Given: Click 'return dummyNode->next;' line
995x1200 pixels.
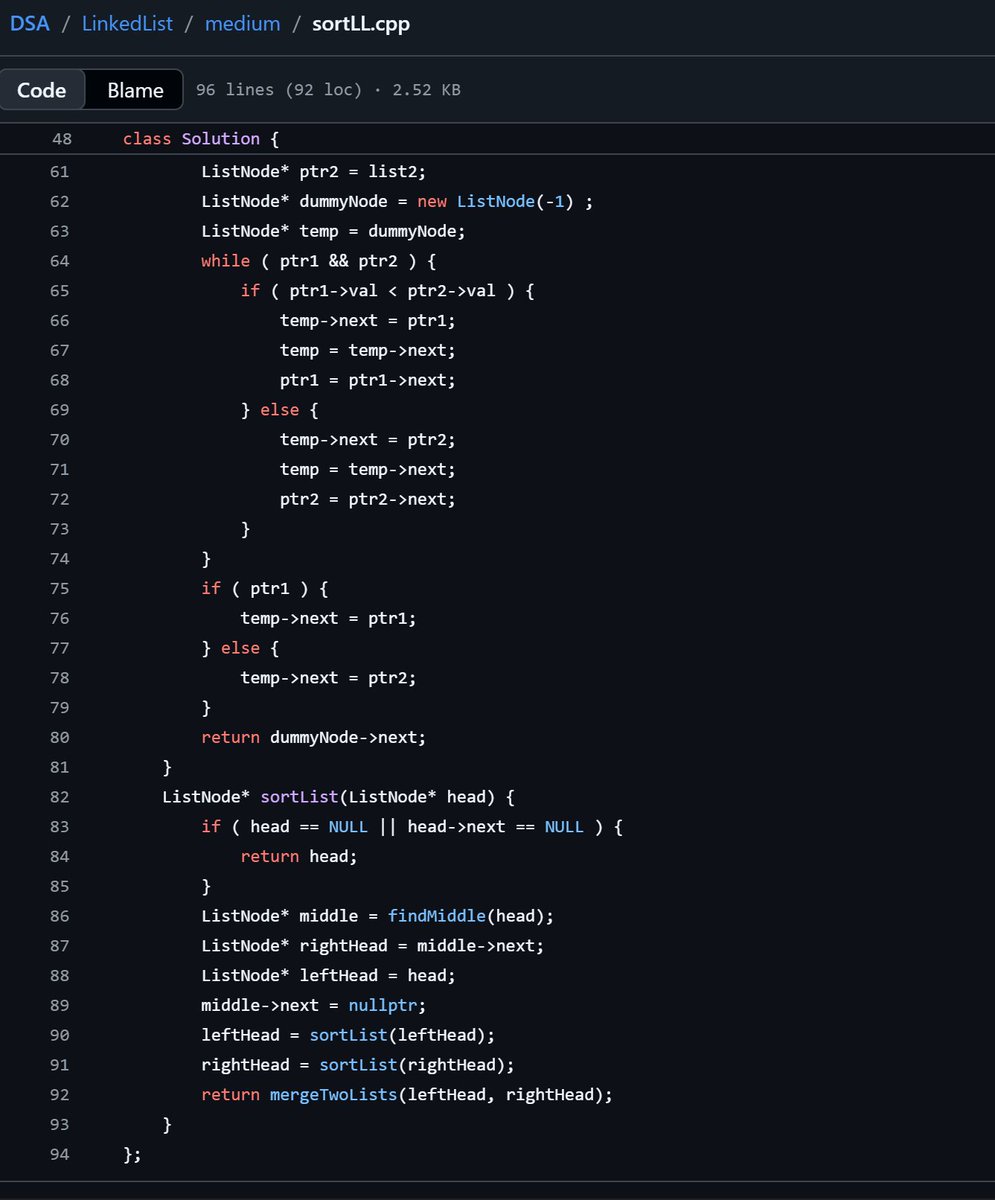Looking at the screenshot, I should click(314, 737).
